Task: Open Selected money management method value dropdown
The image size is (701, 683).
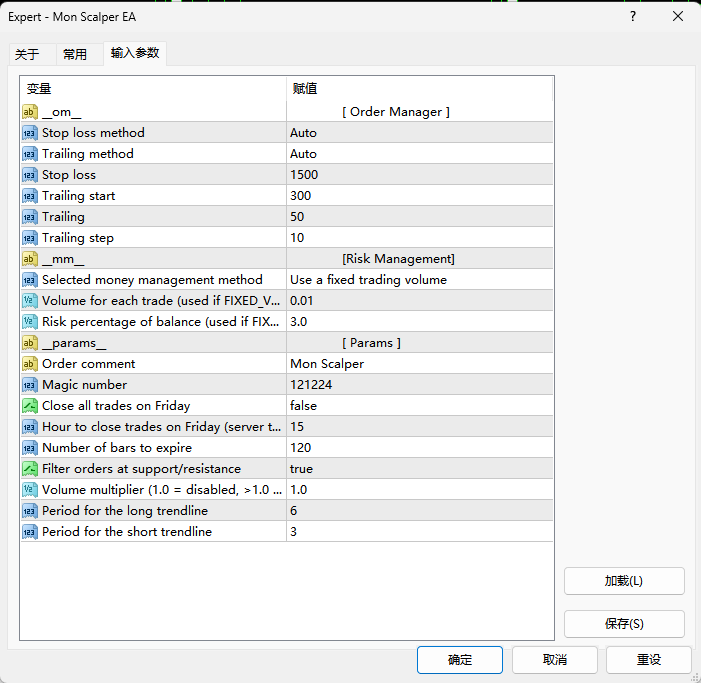Action: tap(418, 280)
